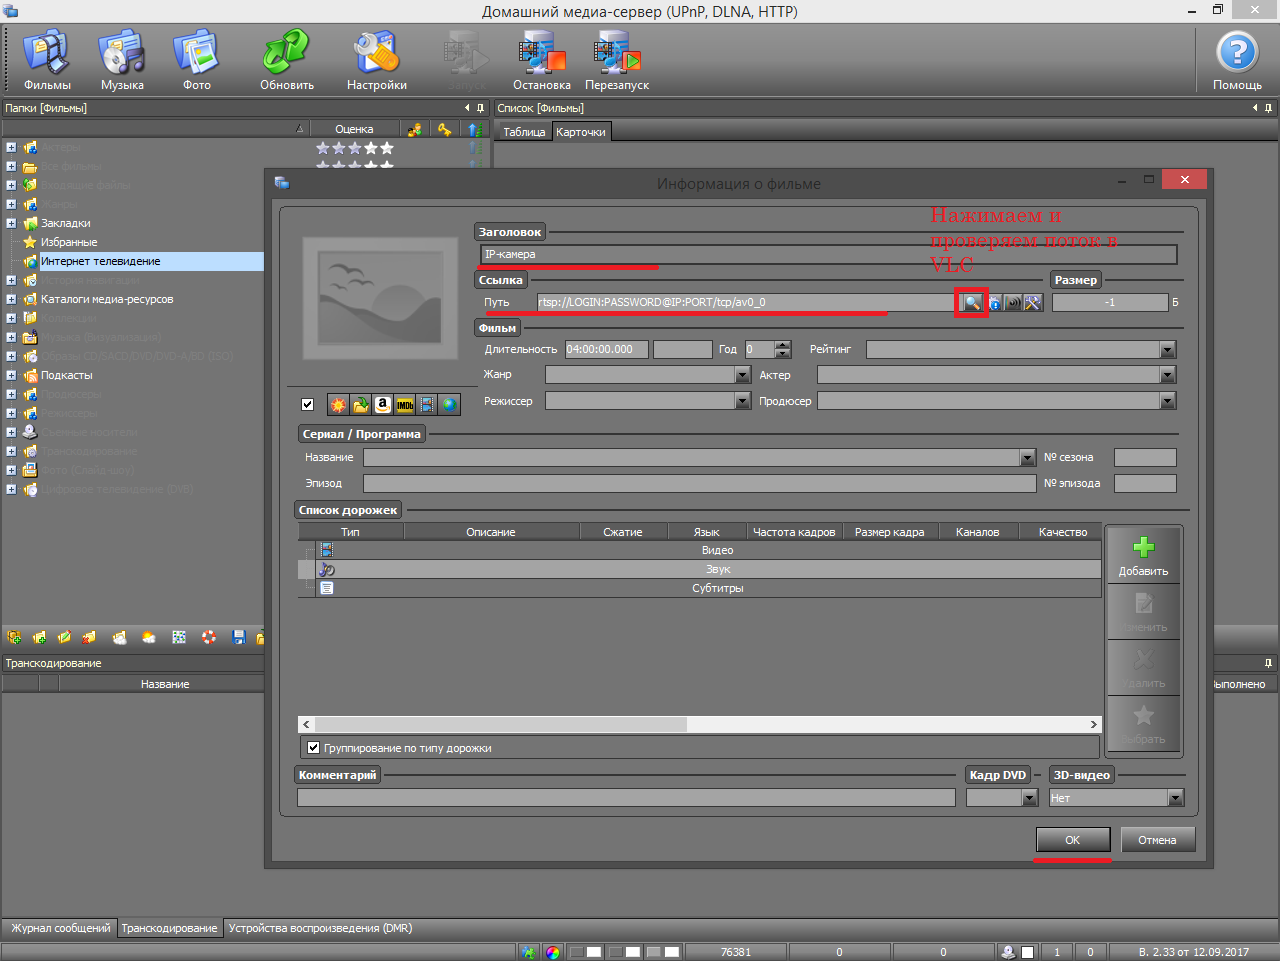Click the color wheel icon in status bar

click(x=553, y=952)
